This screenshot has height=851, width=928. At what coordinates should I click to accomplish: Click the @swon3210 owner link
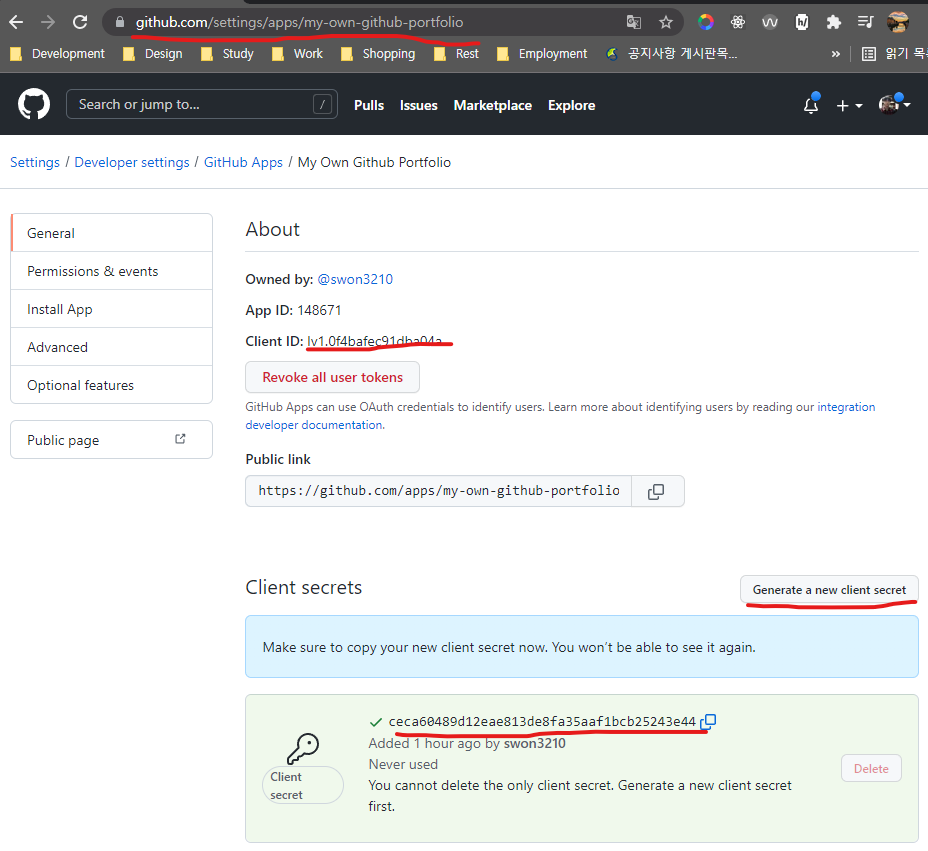[x=355, y=279]
